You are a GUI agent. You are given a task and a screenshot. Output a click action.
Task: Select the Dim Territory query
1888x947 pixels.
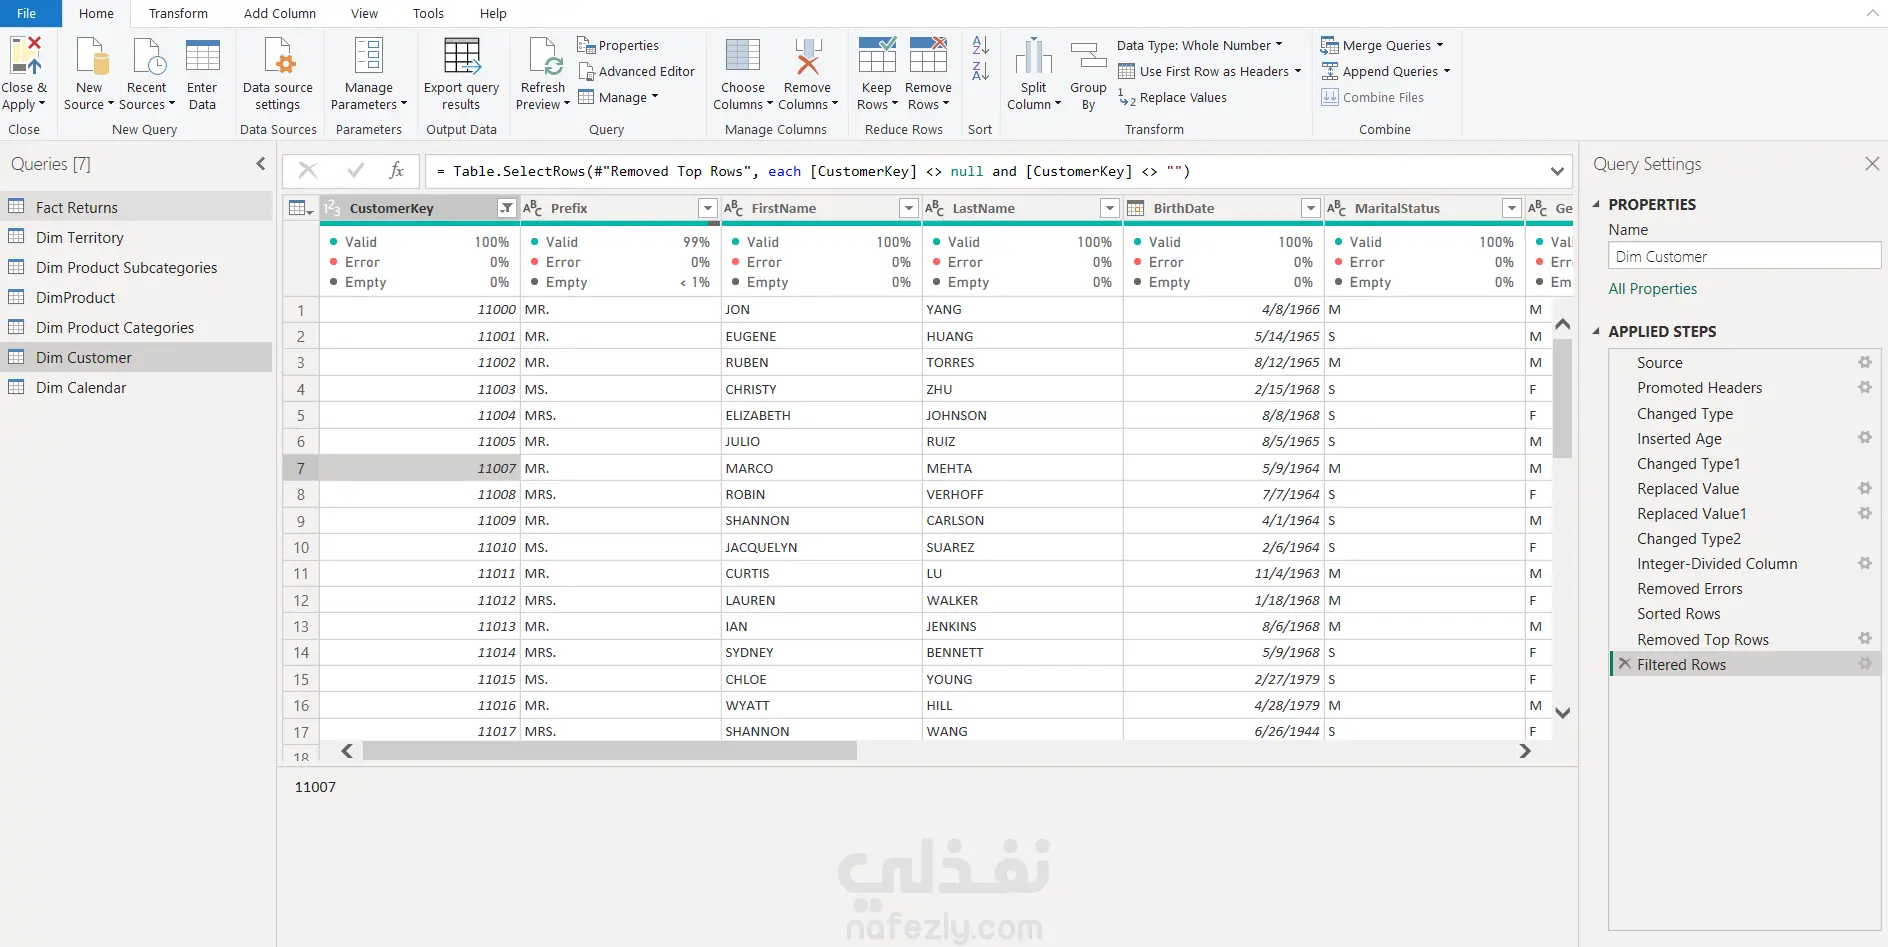[136, 237]
